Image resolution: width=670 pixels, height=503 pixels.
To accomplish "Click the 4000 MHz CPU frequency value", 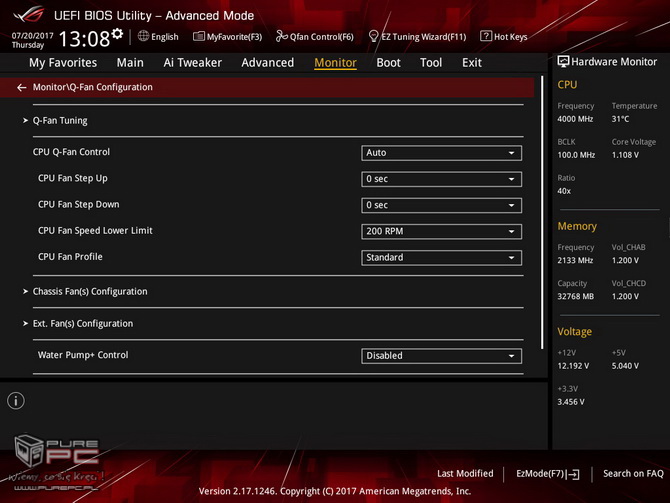I will (575, 119).
